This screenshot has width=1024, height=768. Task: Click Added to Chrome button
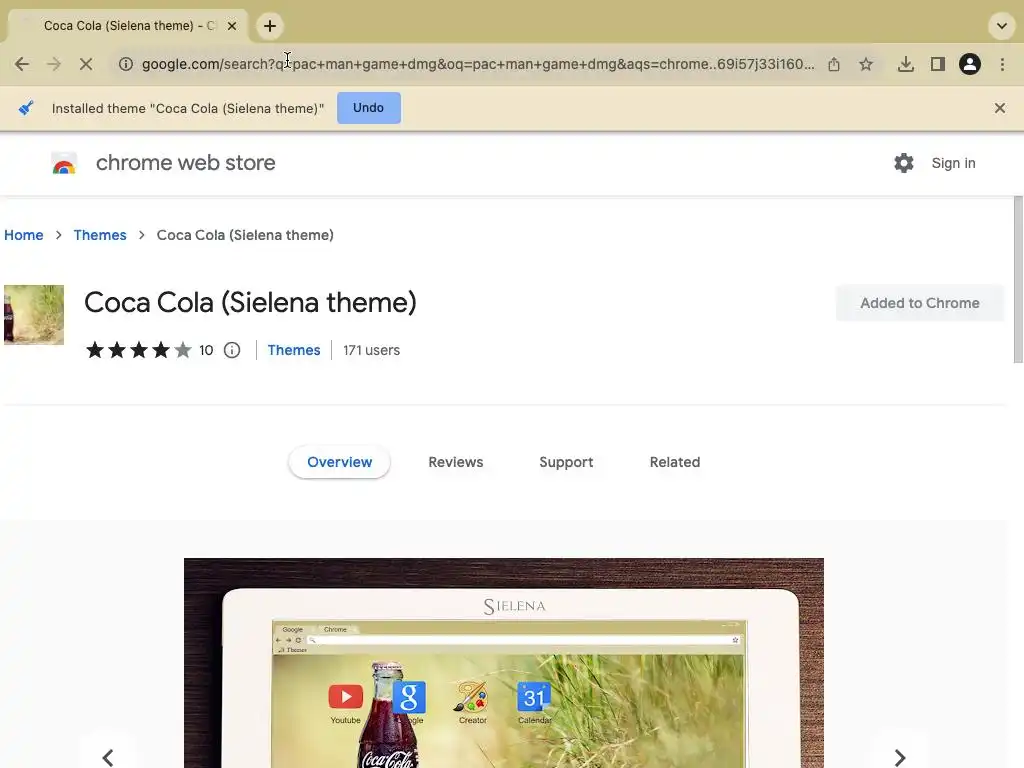click(920, 303)
